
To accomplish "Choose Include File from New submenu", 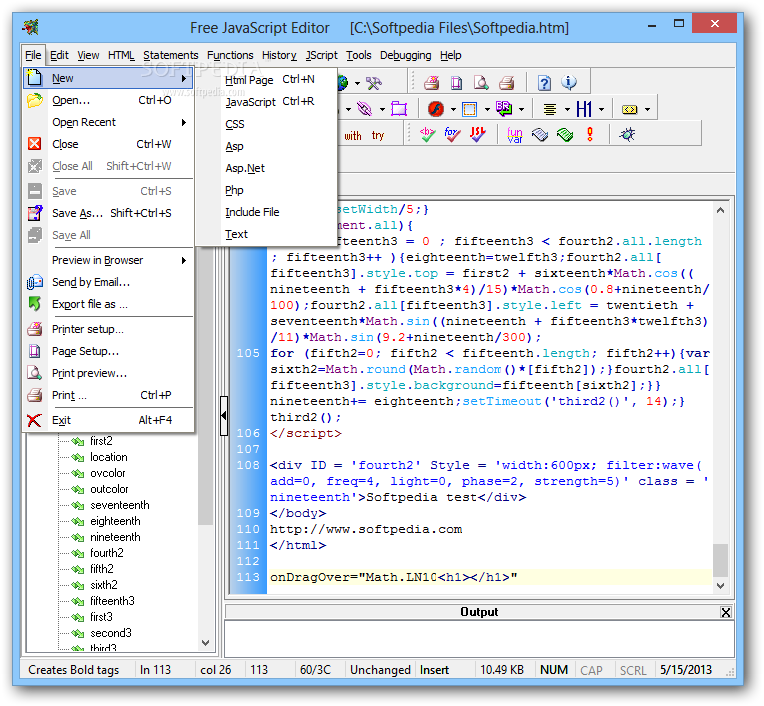I will [267, 212].
